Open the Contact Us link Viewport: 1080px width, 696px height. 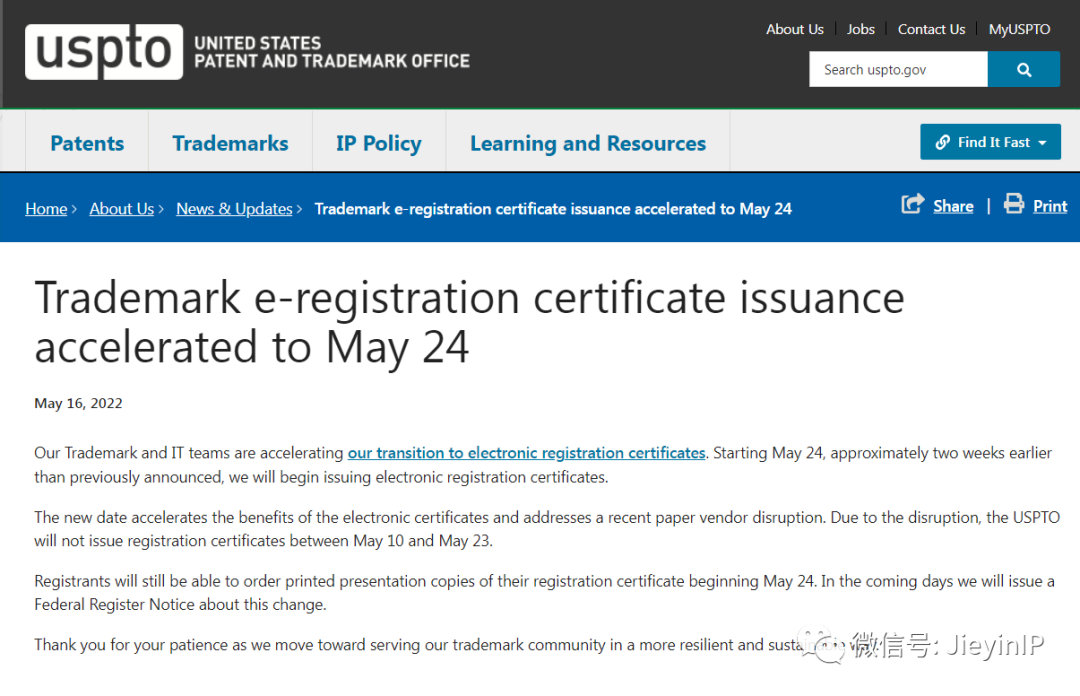pos(931,29)
